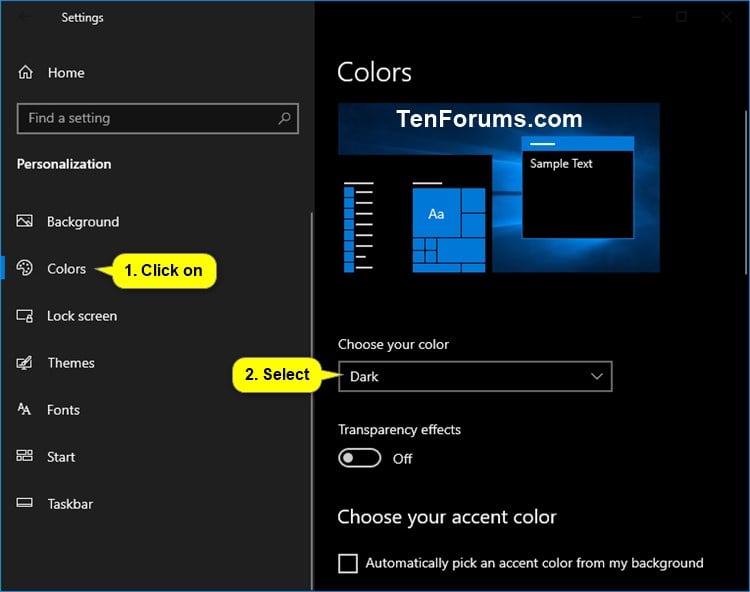The image size is (750, 592).
Task: Open Taskbar settings
Action: (x=70, y=504)
